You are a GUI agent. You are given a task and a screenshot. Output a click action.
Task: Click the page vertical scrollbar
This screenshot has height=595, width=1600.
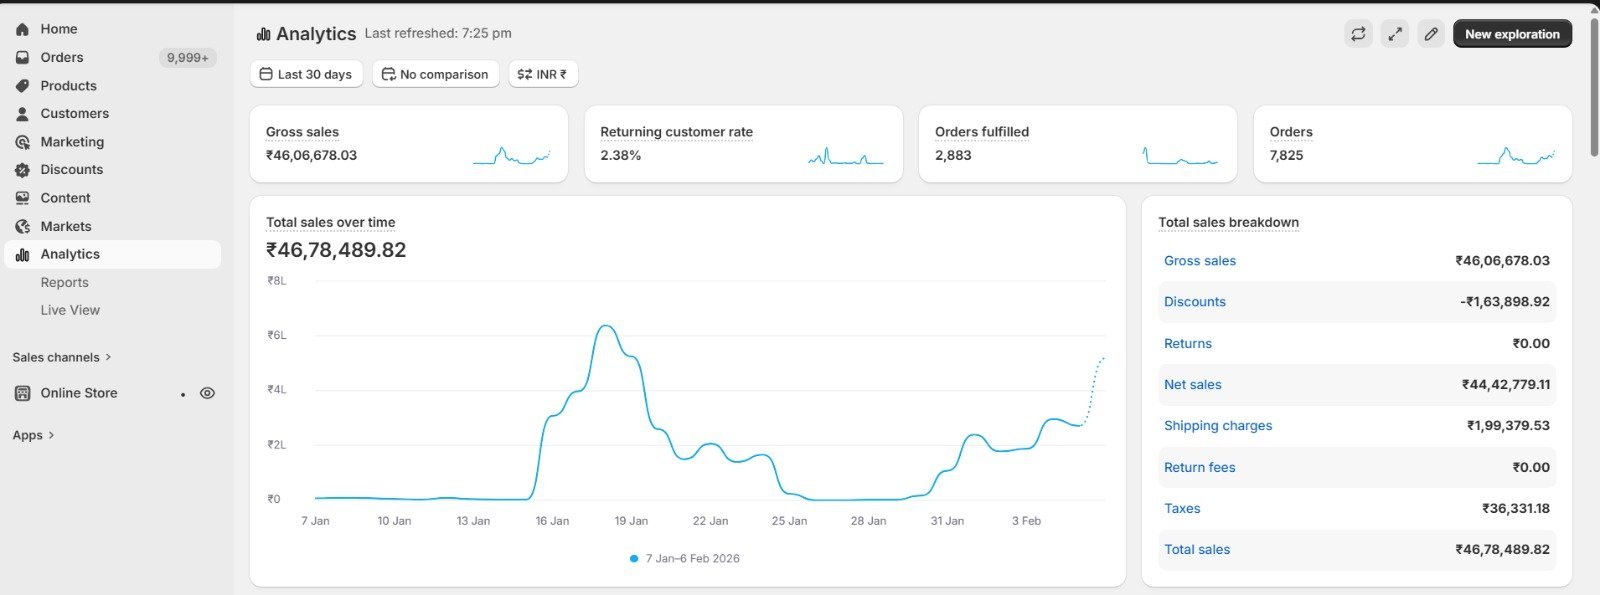[x=1594, y=85]
